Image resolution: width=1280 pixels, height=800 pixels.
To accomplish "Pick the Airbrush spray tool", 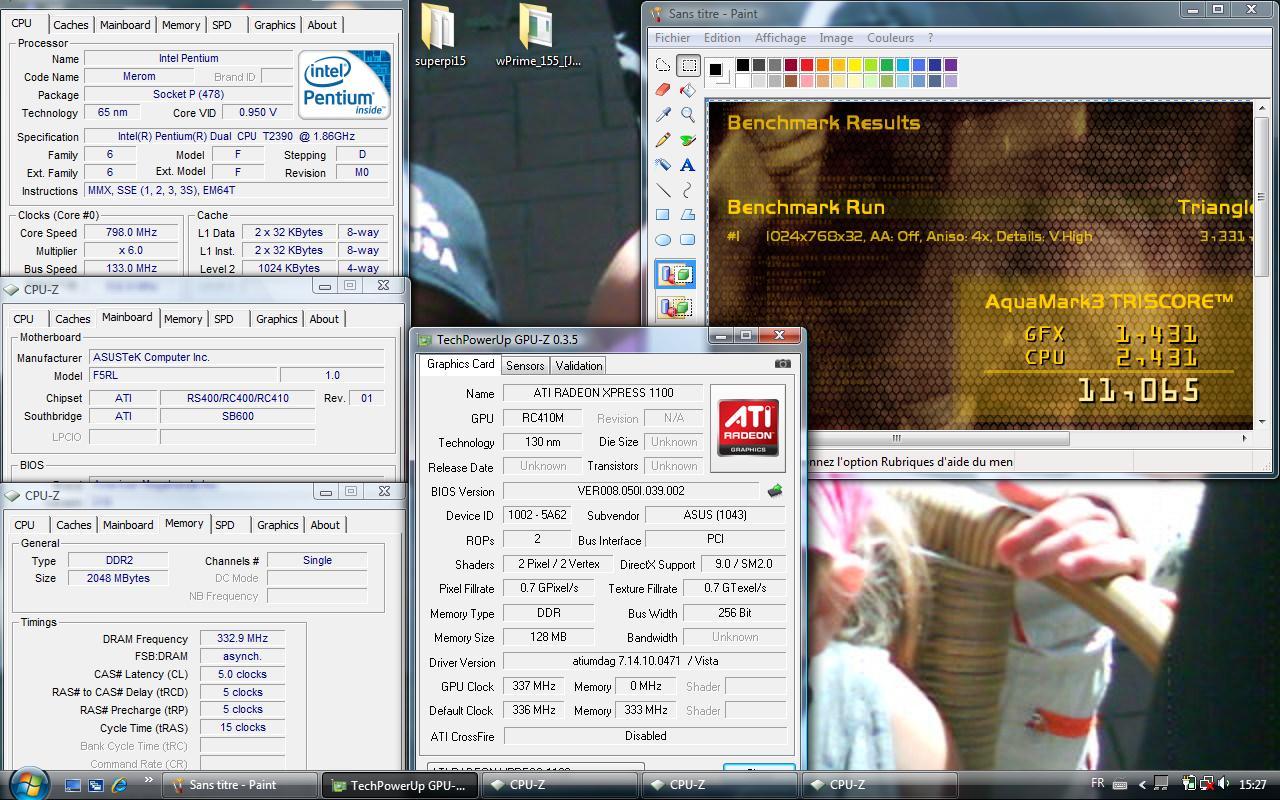I will pyautogui.click(x=663, y=165).
